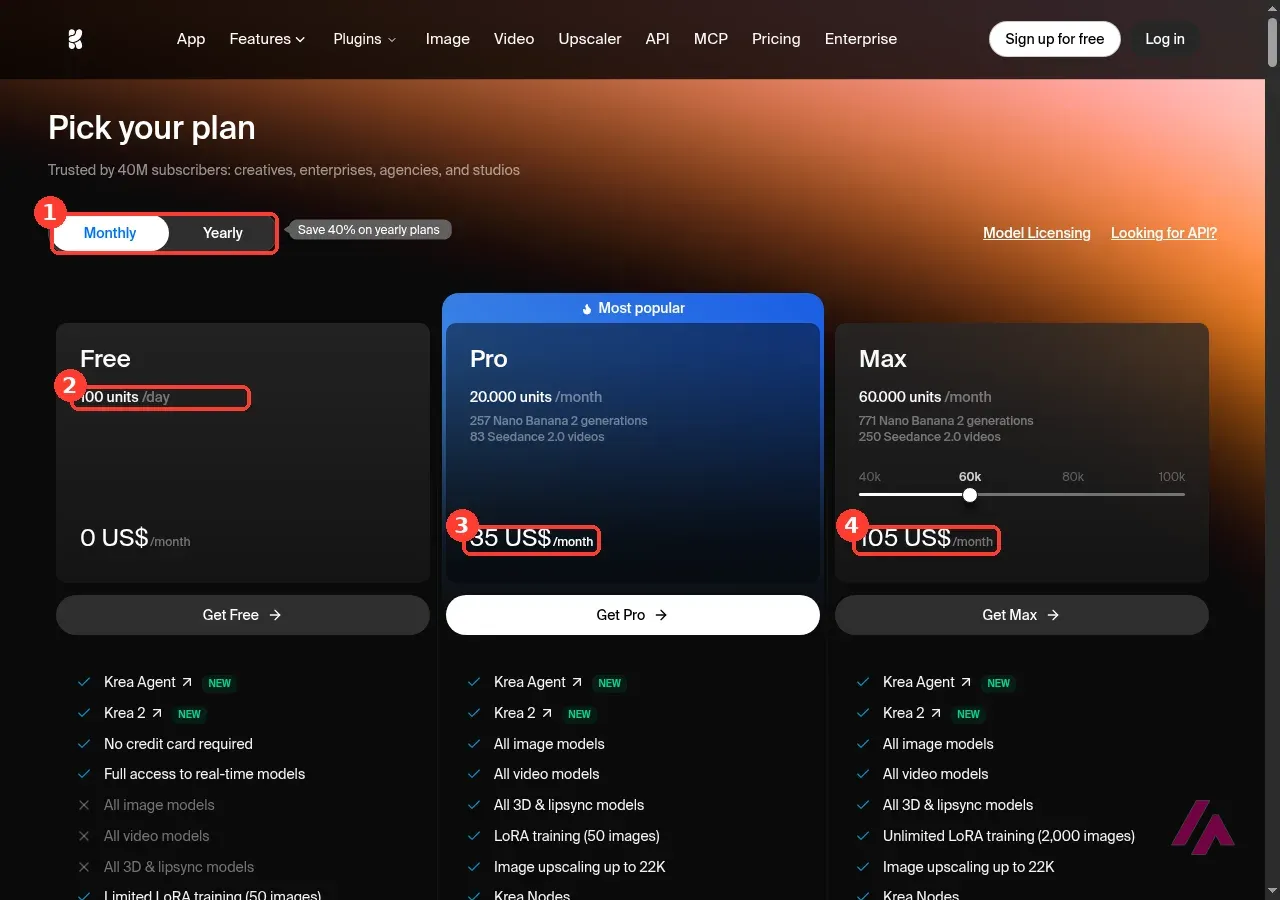The width and height of the screenshot is (1280, 900).
Task: Open MCP in the top navigation
Action: [x=711, y=39]
